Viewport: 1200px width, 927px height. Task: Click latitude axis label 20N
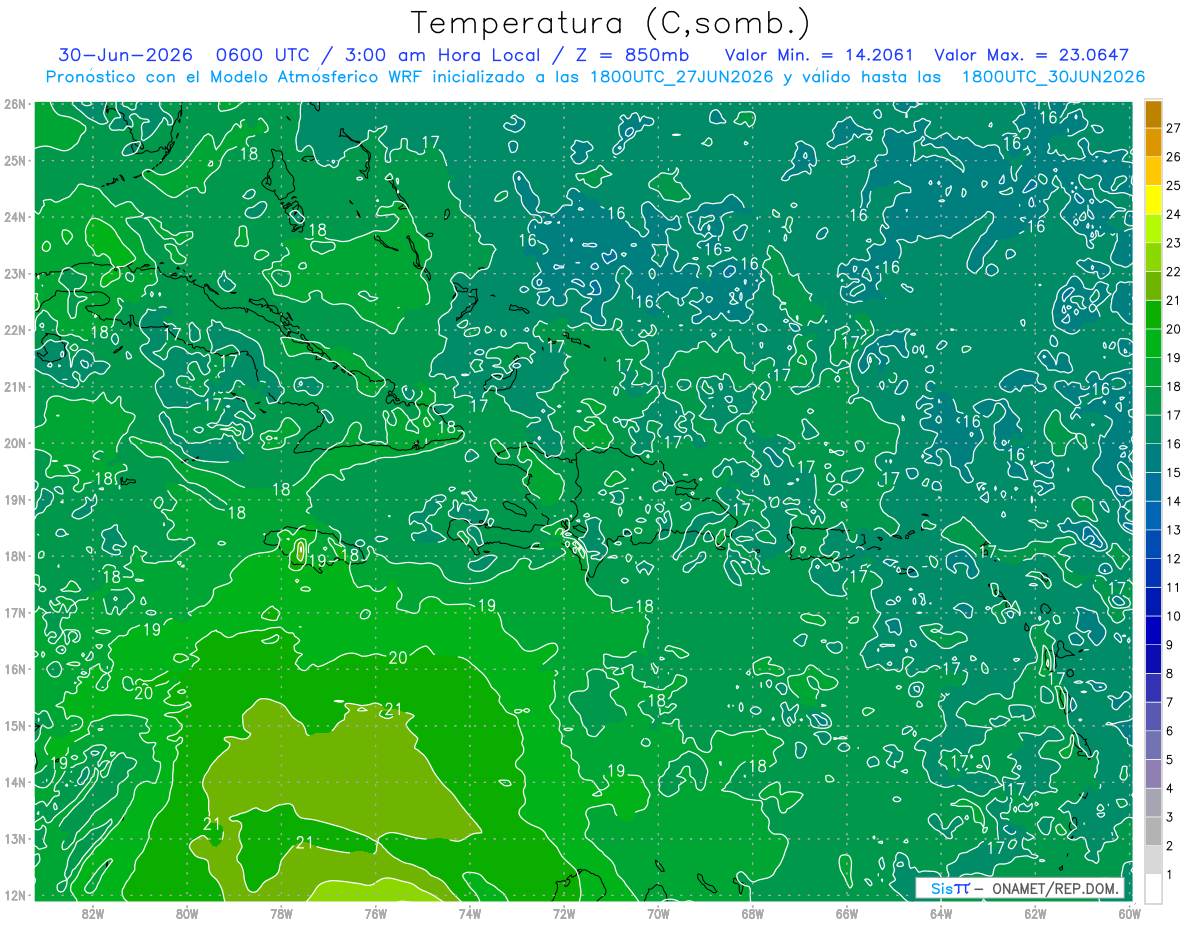click(x=16, y=443)
